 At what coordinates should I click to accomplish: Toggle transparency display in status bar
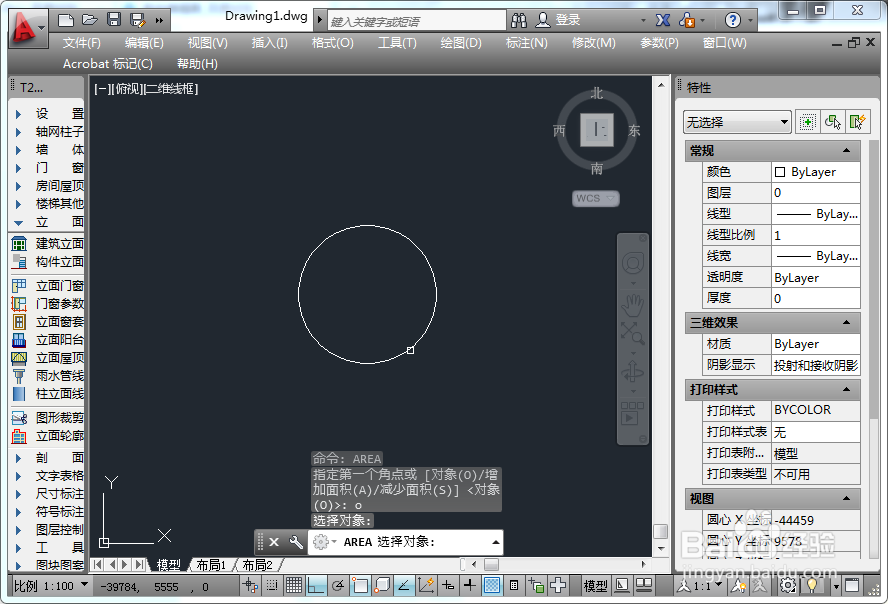coord(492,585)
